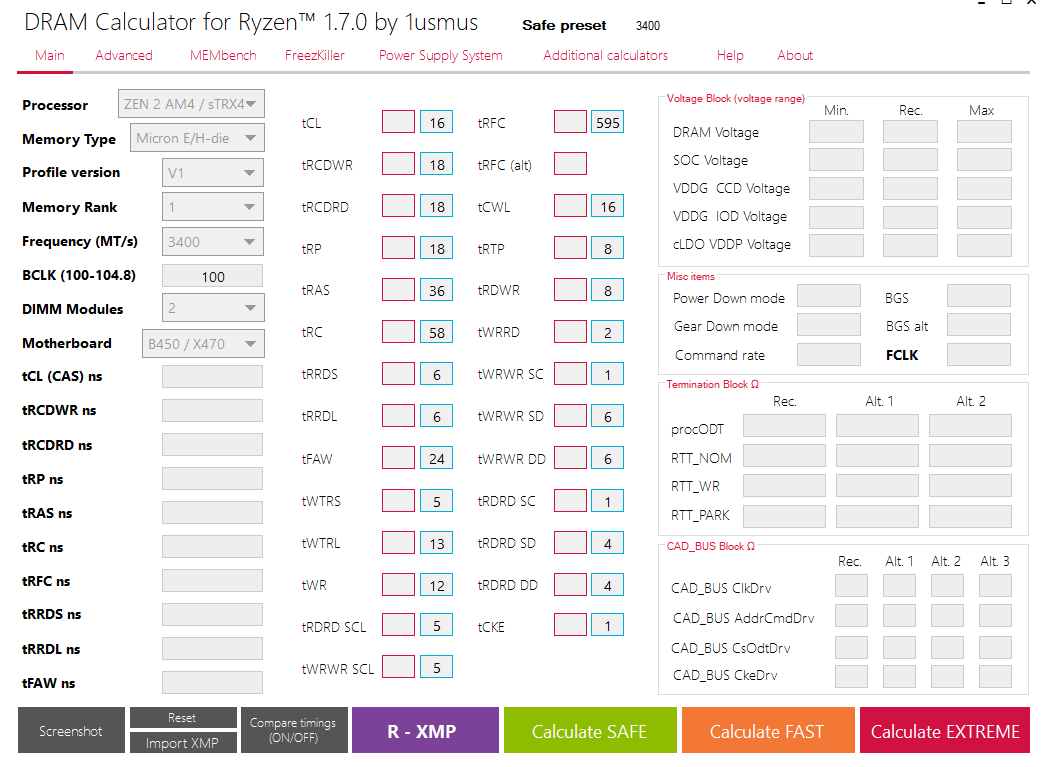Expand the Processor dropdown
1048x767 pixels.
(x=191, y=104)
